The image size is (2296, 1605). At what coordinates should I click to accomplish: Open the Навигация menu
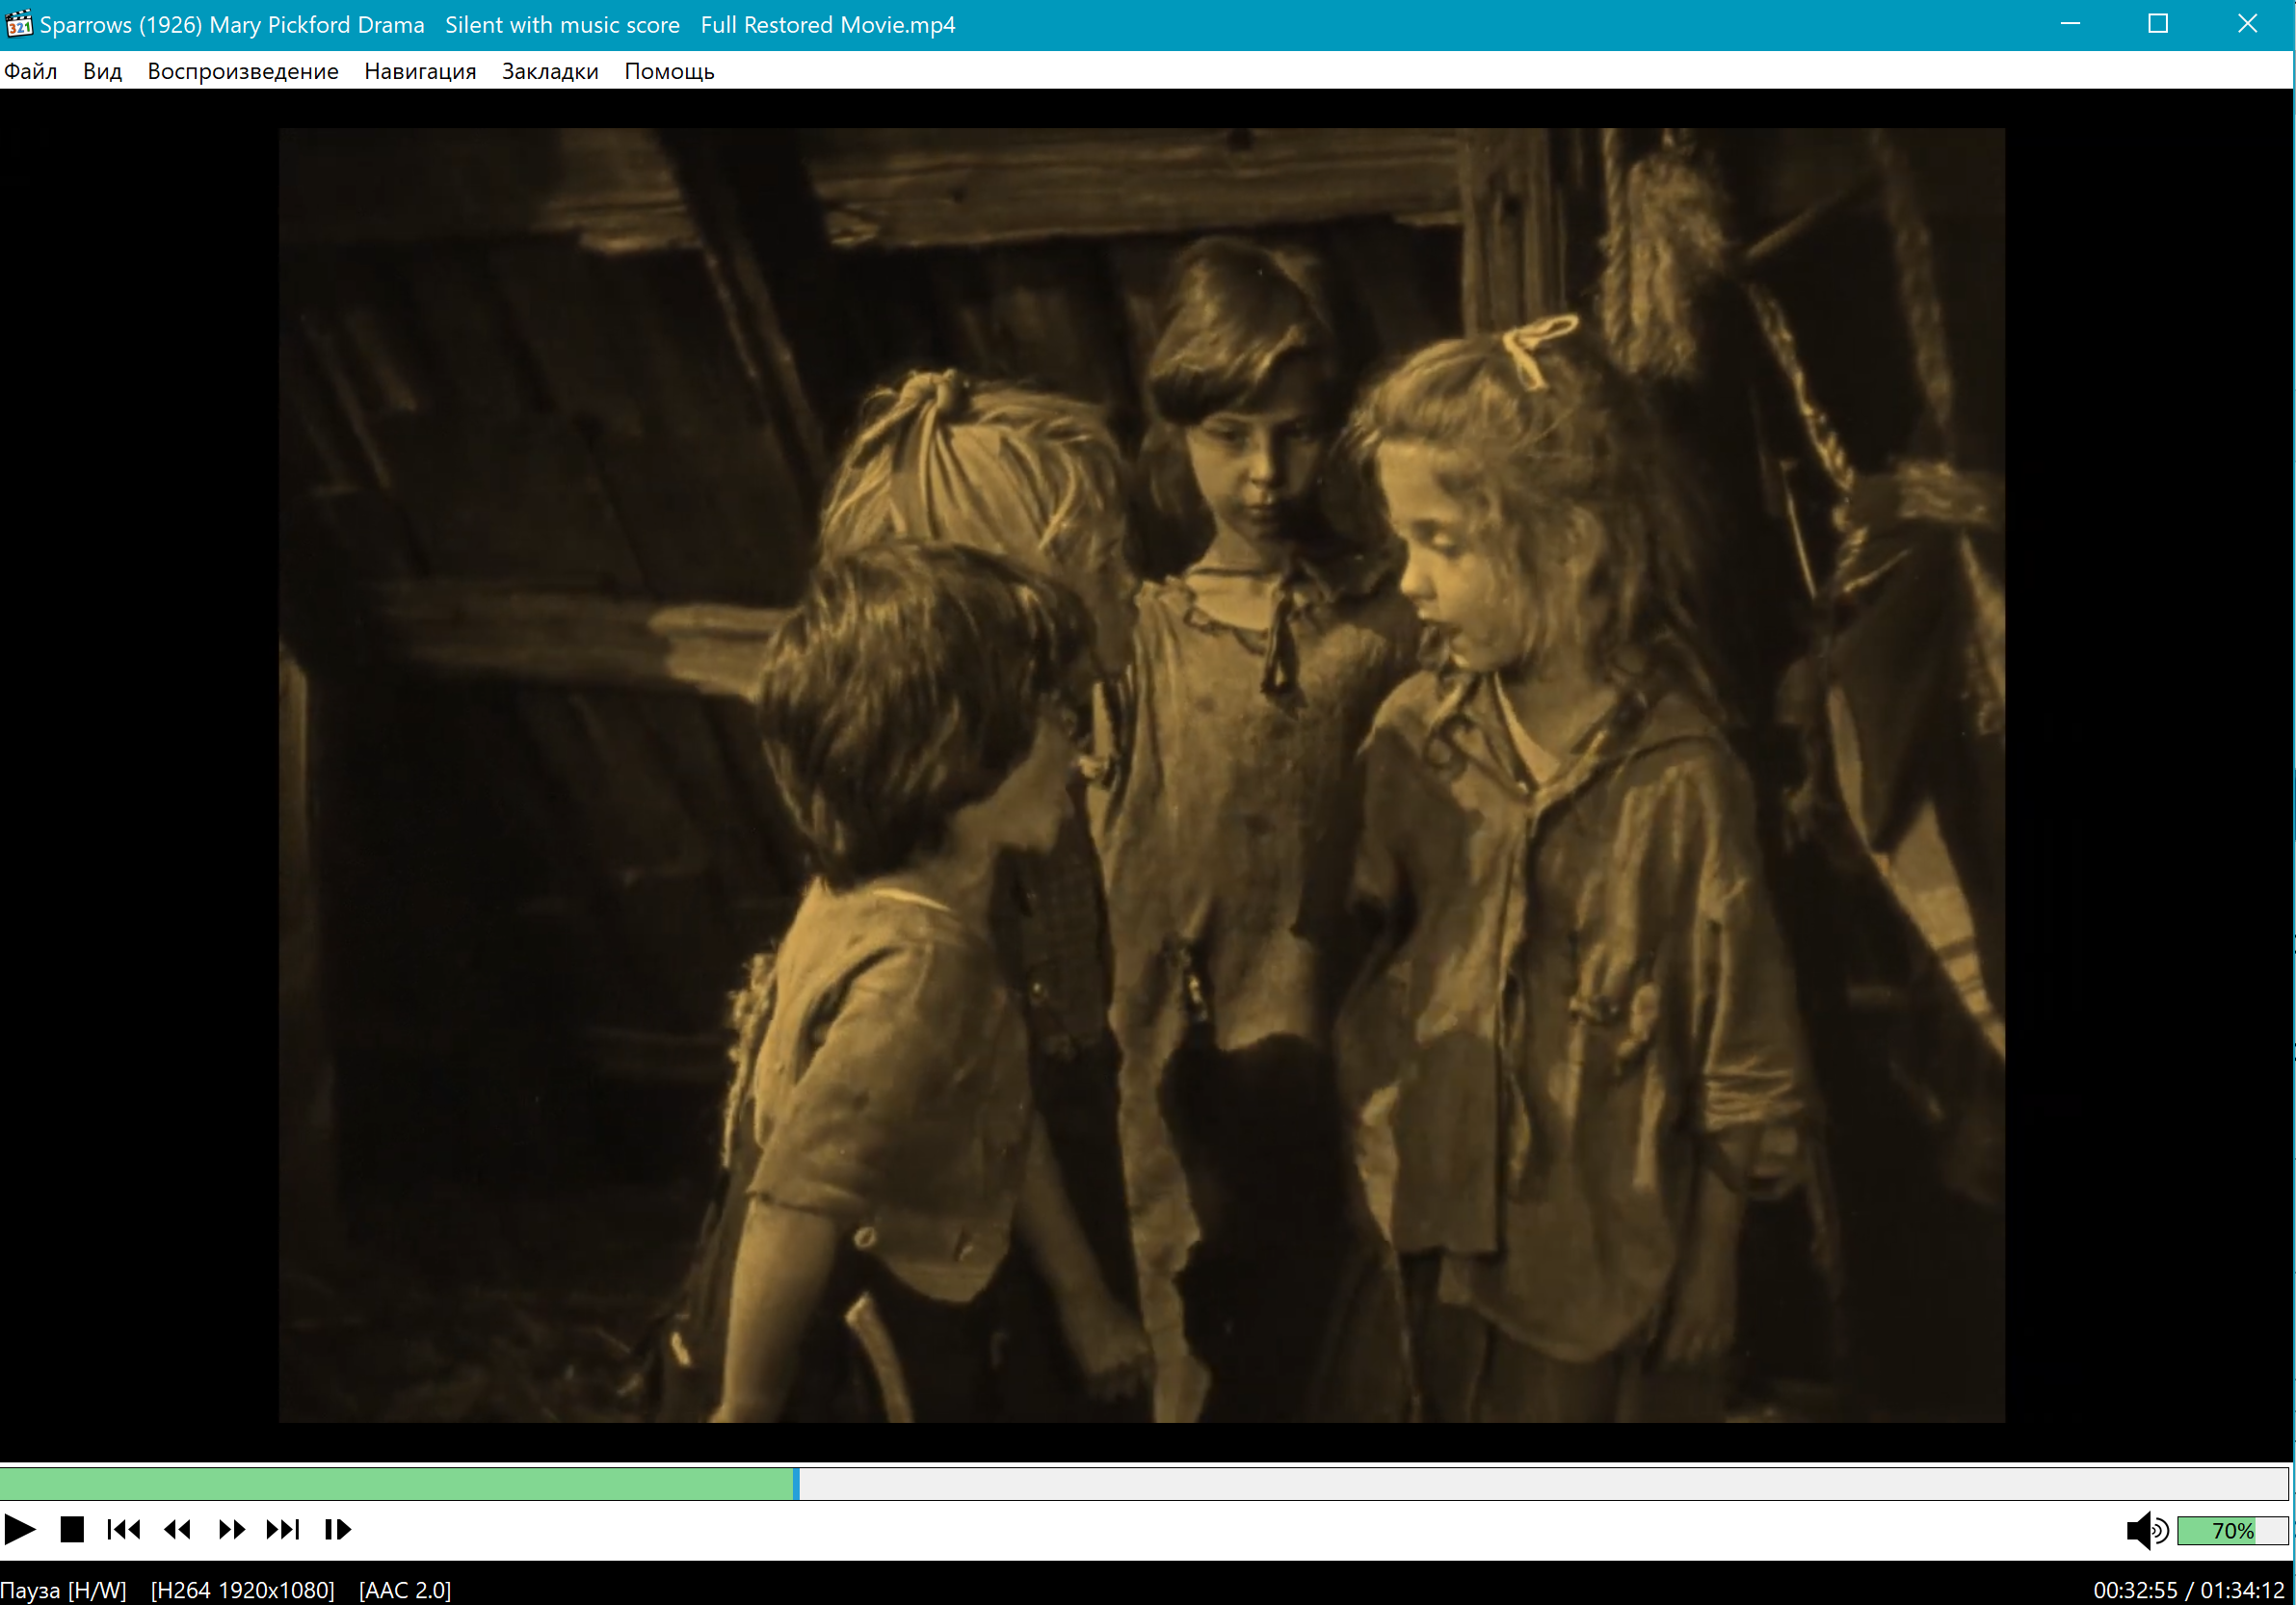click(x=420, y=71)
